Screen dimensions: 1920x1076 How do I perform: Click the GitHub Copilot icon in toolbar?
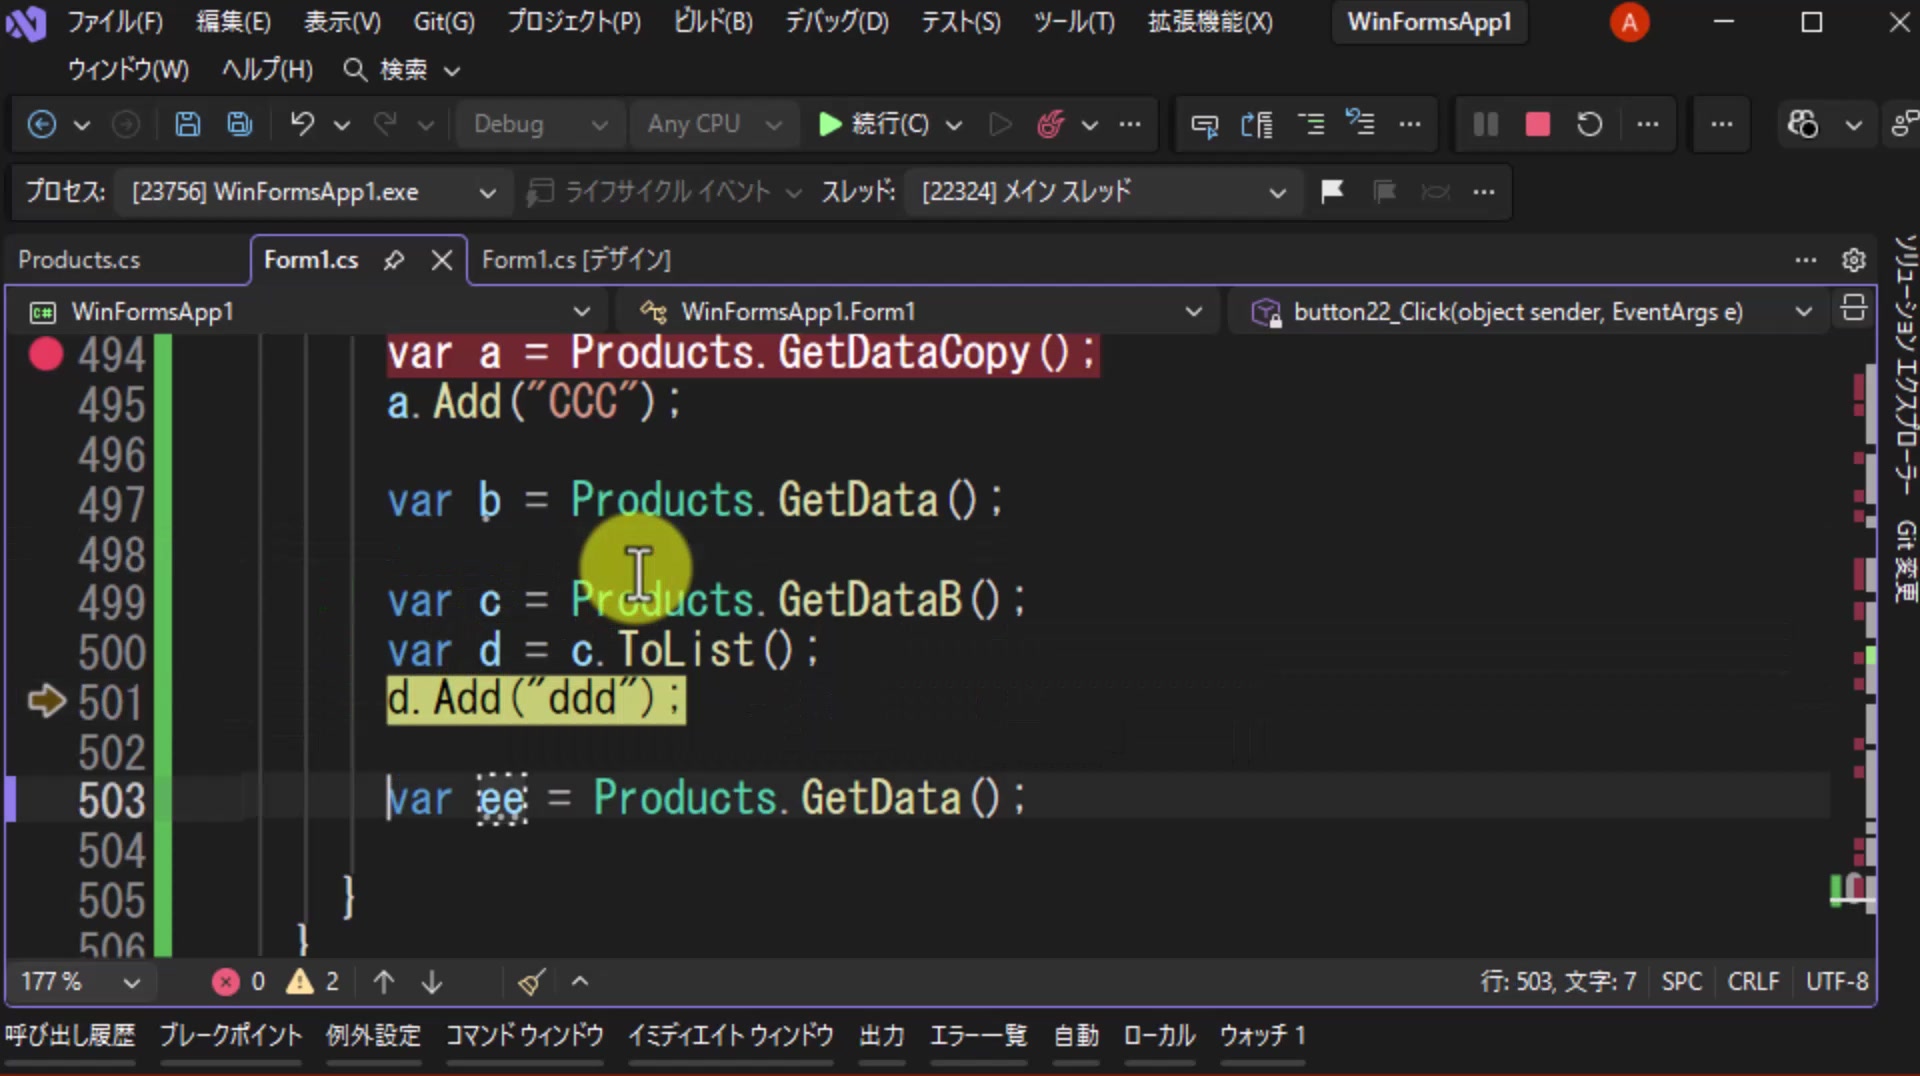1802,124
